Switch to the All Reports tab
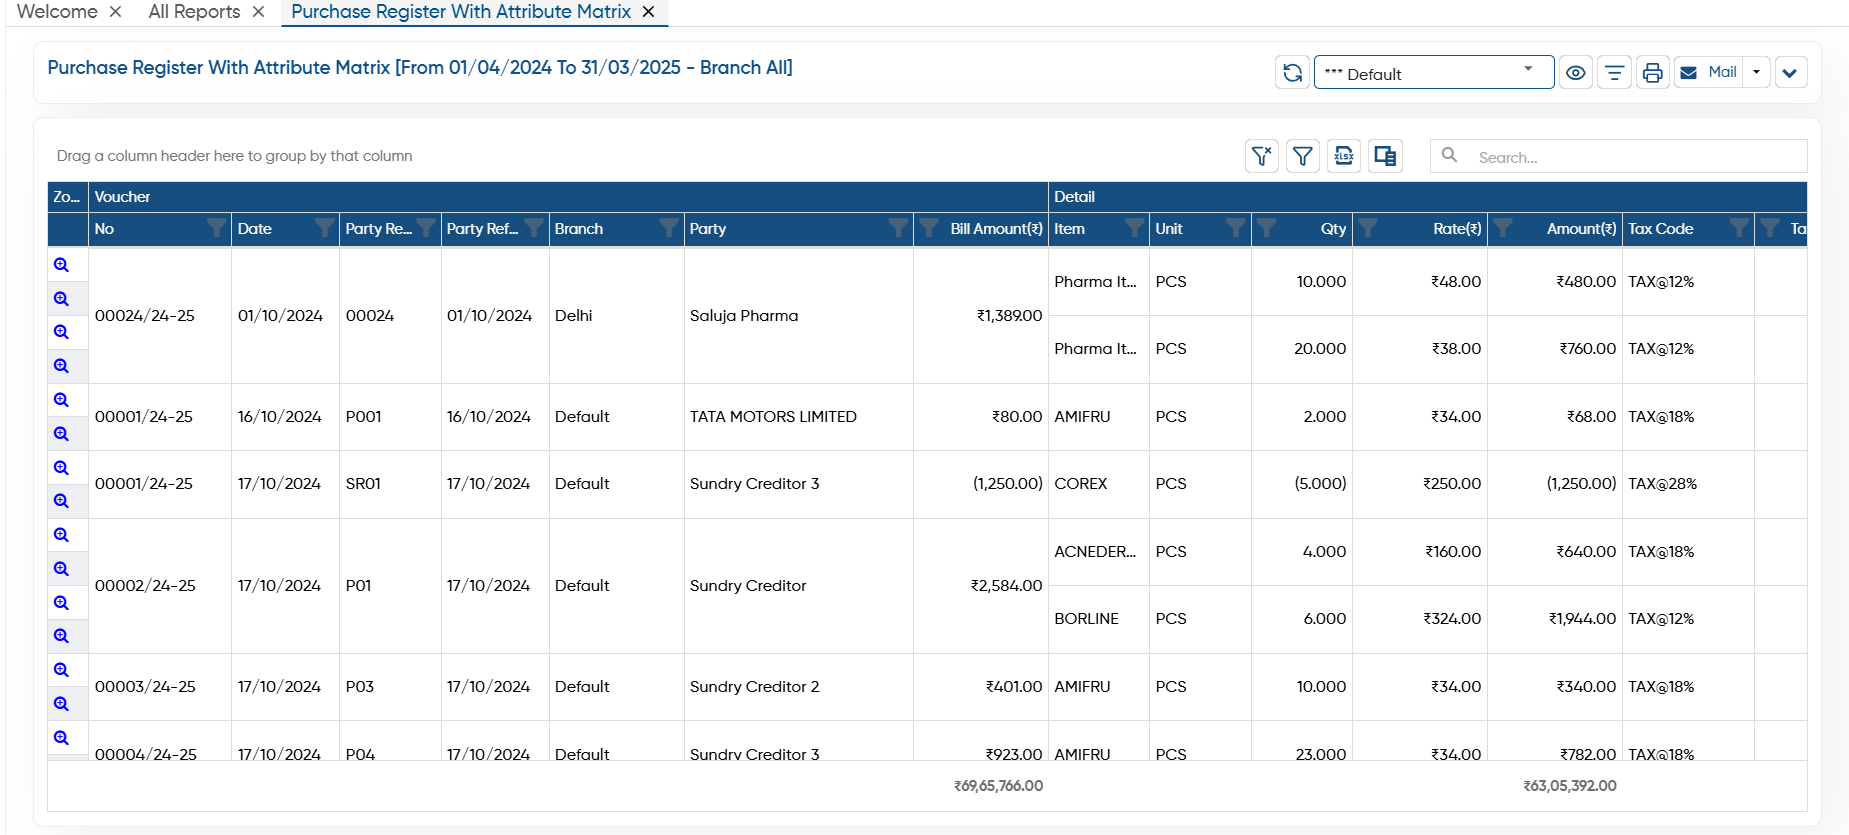Image resolution: width=1849 pixels, height=835 pixels. point(194,12)
